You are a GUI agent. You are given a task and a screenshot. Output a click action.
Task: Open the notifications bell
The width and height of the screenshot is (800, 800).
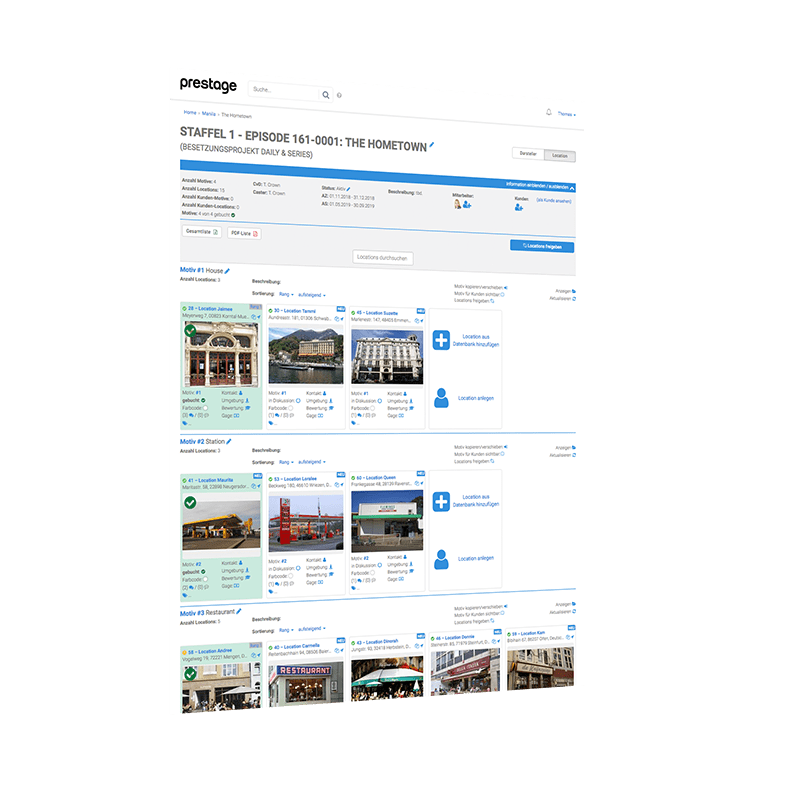(x=548, y=112)
